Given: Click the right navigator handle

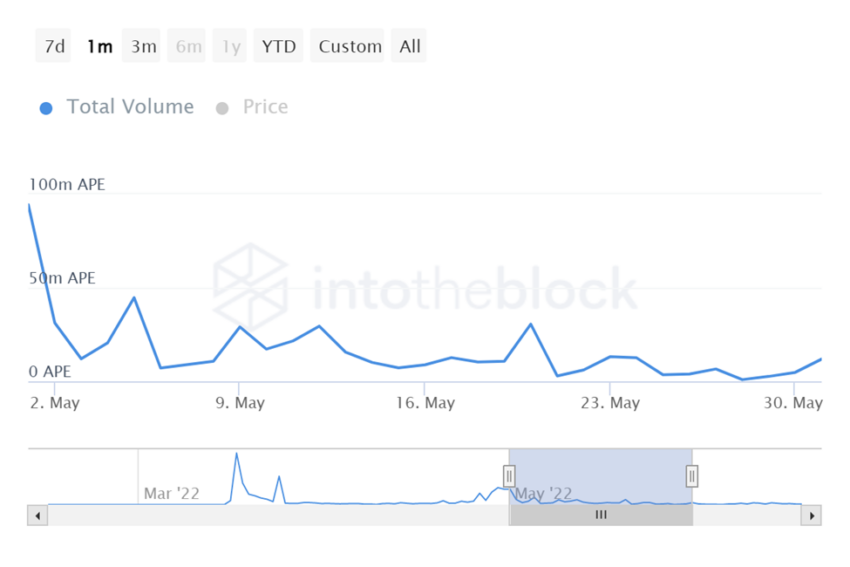Looking at the screenshot, I should pos(691,475).
